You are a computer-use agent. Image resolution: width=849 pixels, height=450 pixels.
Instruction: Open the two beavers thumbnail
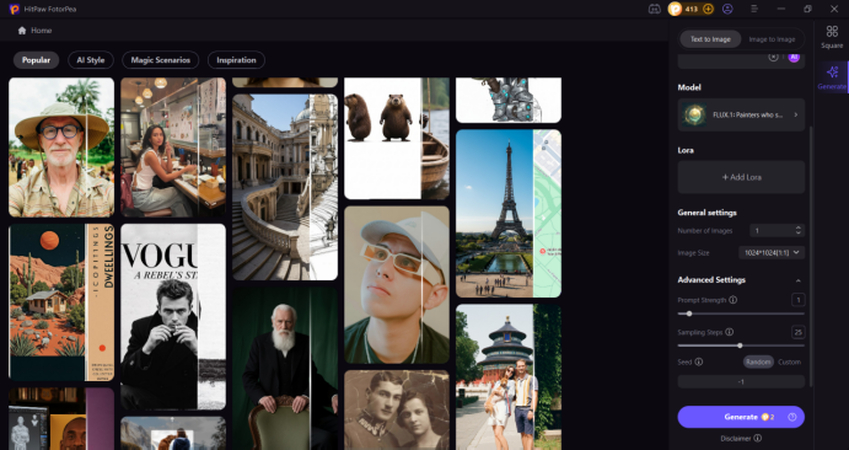coord(397,139)
